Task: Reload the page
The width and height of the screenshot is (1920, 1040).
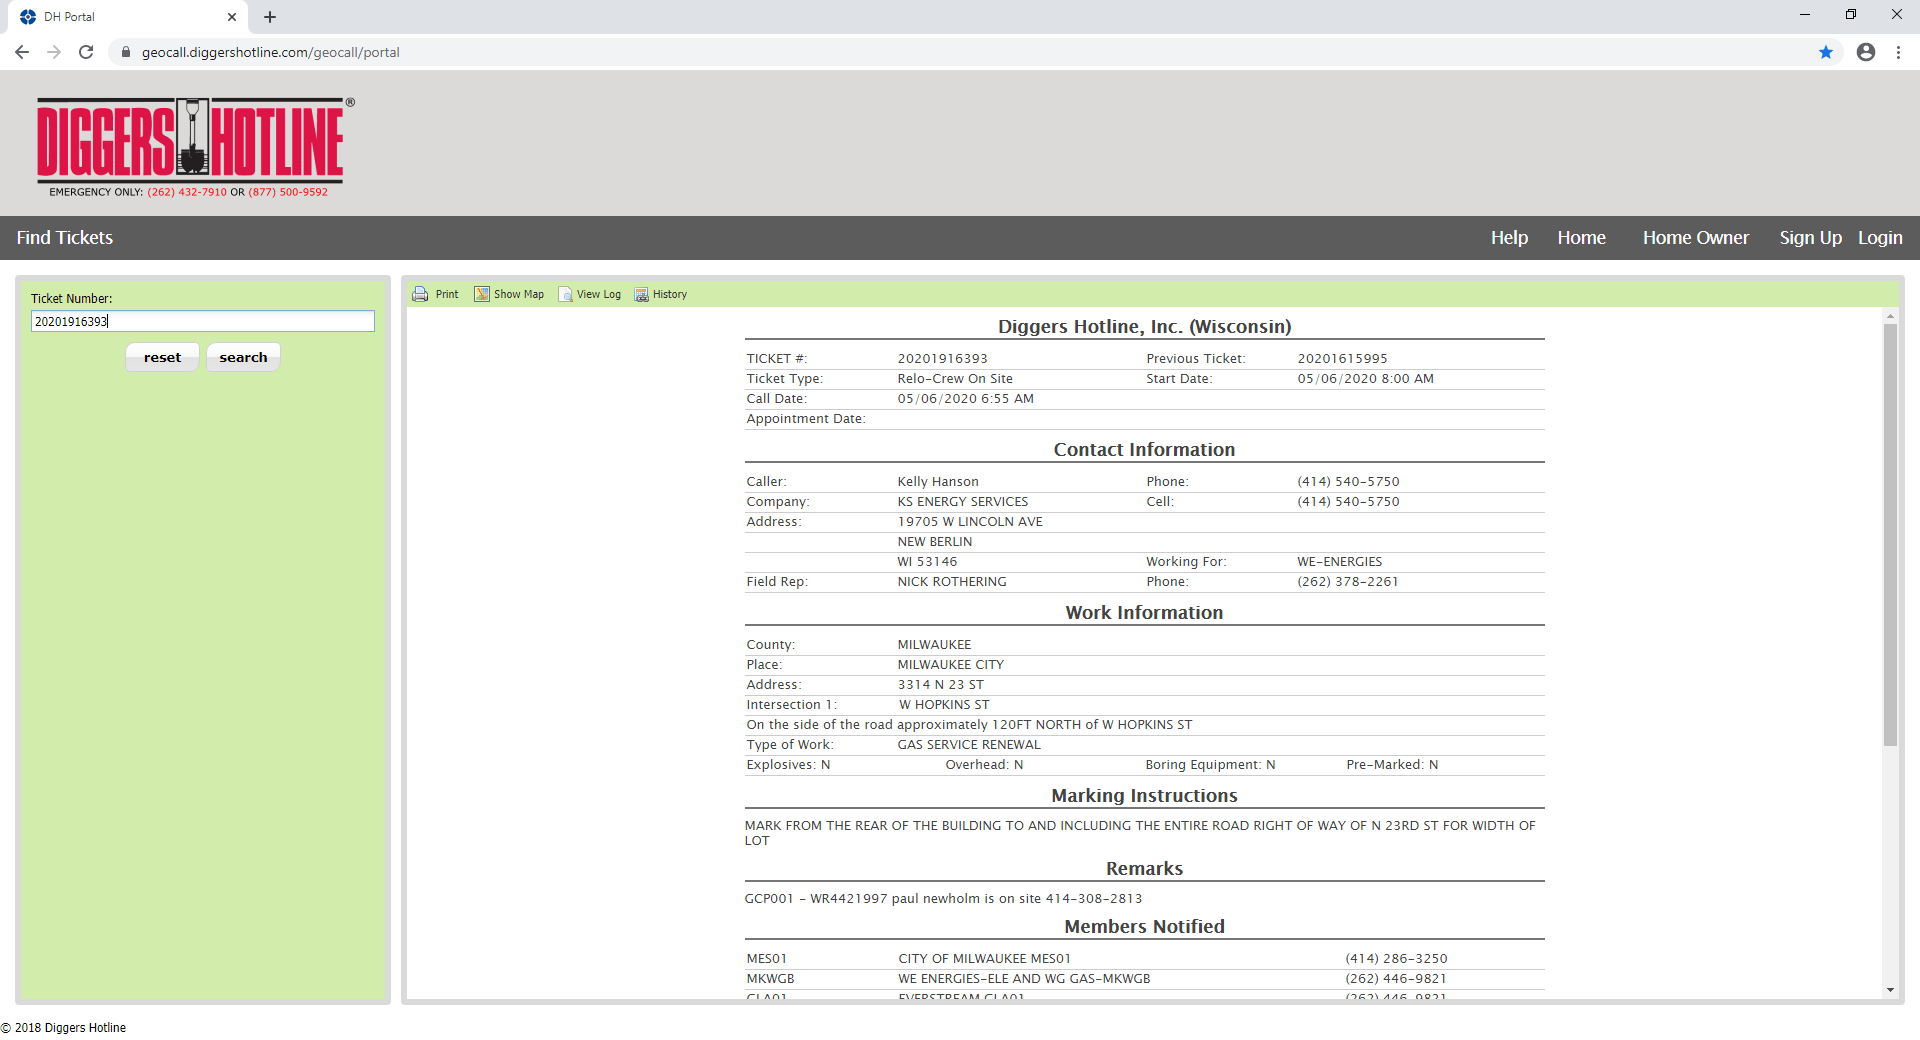Action: click(86, 52)
